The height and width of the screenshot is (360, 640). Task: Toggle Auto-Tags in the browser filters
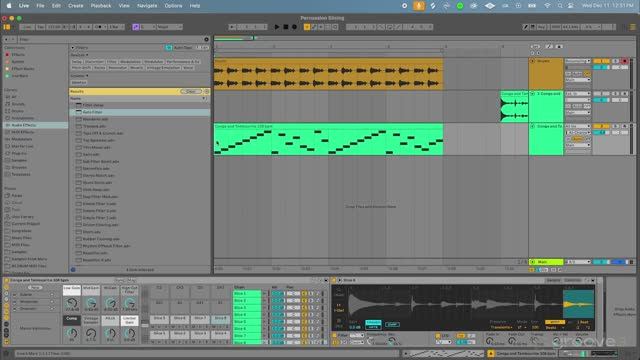(x=169, y=48)
